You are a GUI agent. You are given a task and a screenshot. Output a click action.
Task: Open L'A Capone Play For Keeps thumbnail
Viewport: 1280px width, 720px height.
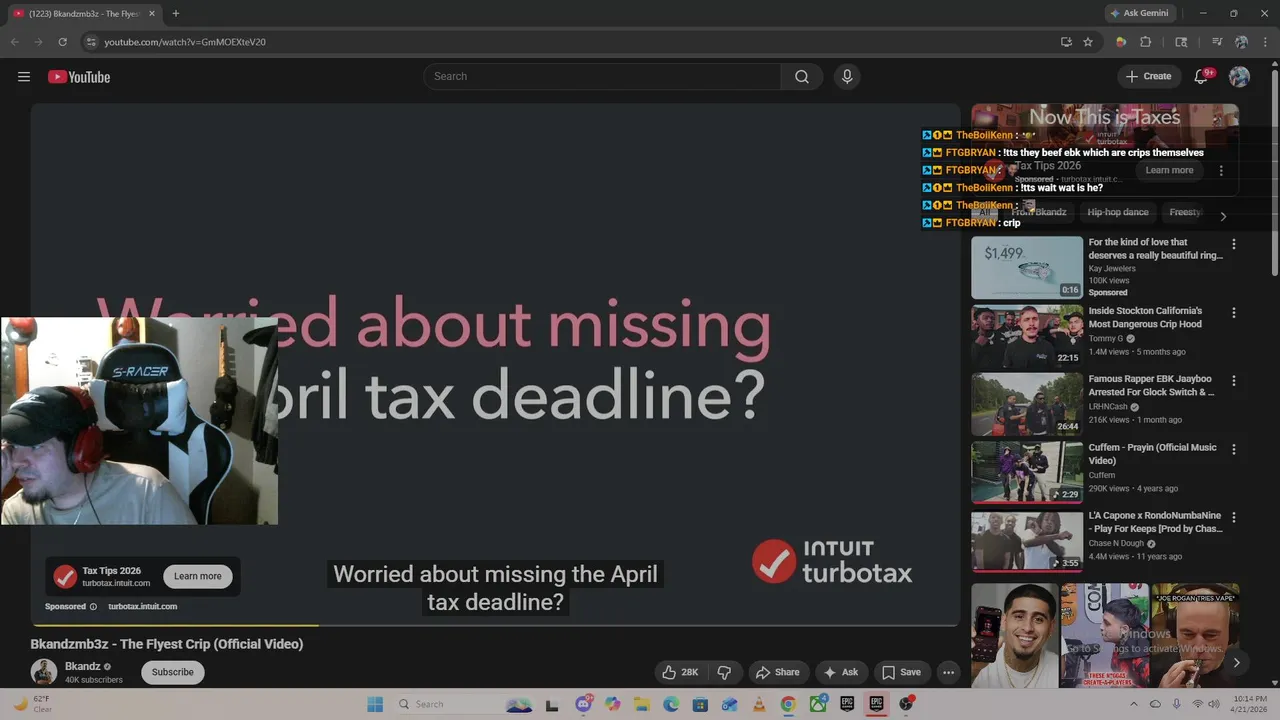[x=1027, y=541]
